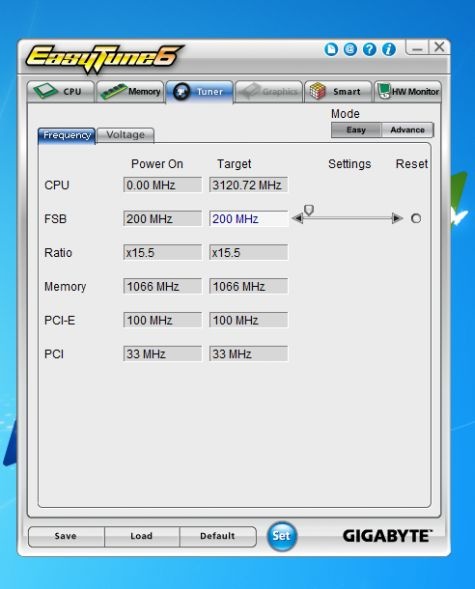Select the Tuner tab
Image resolution: width=475 pixels, height=589 pixels.
(199, 91)
